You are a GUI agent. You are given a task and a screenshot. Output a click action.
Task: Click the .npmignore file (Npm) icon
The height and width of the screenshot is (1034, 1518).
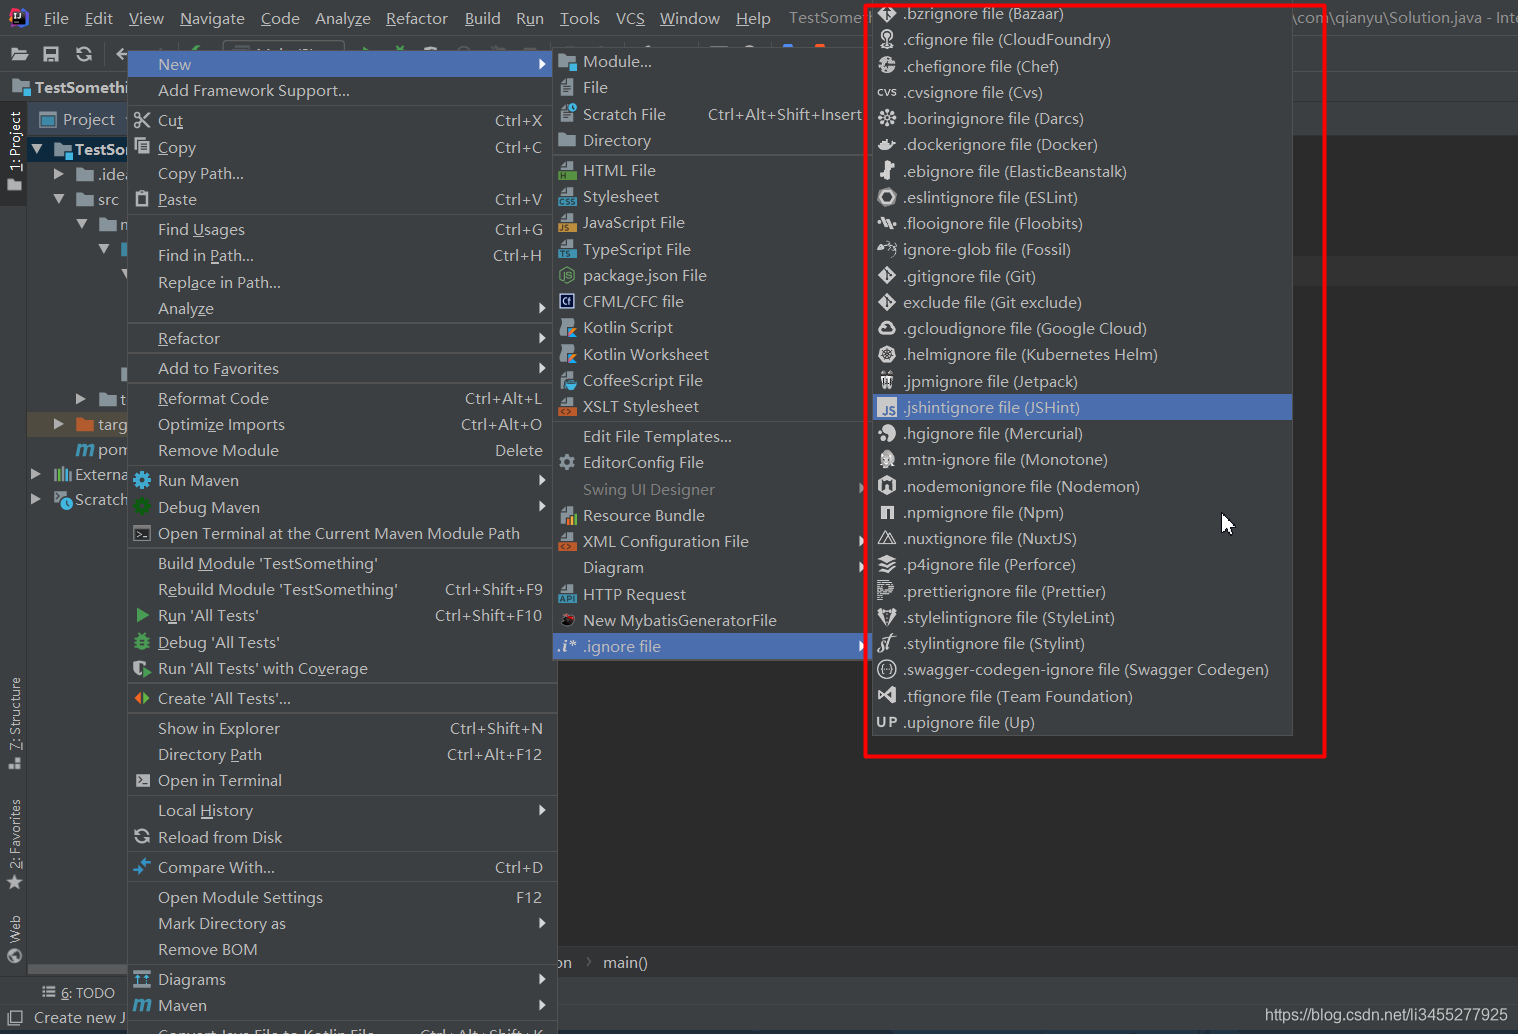click(x=887, y=512)
